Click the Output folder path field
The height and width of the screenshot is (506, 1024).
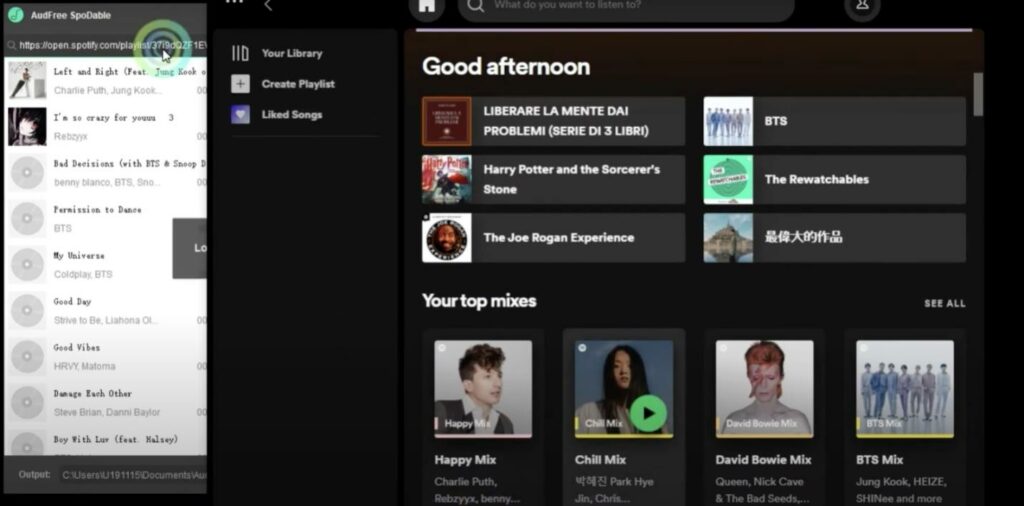[133, 475]
